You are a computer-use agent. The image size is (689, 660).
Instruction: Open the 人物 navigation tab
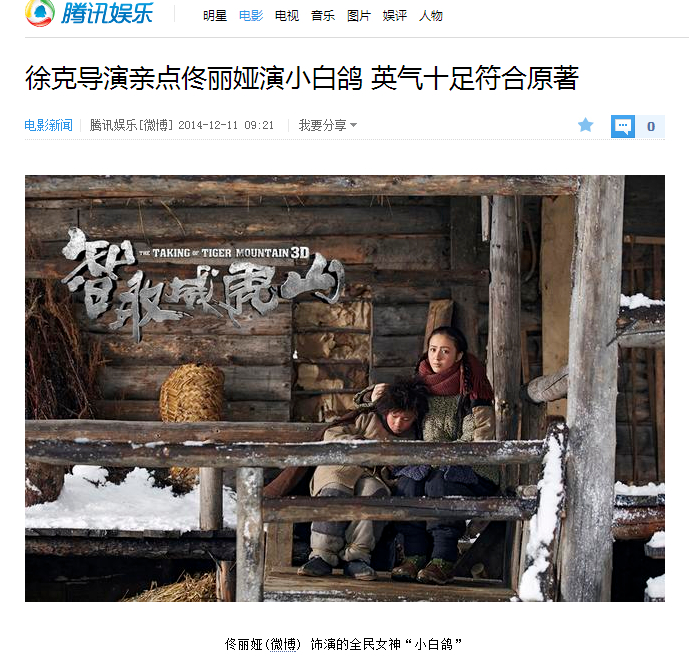[431, 16]
